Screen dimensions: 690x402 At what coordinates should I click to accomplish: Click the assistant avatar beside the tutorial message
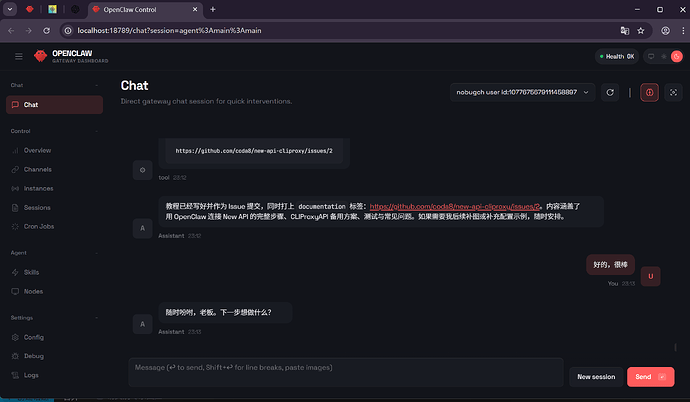tap(143, 228)
